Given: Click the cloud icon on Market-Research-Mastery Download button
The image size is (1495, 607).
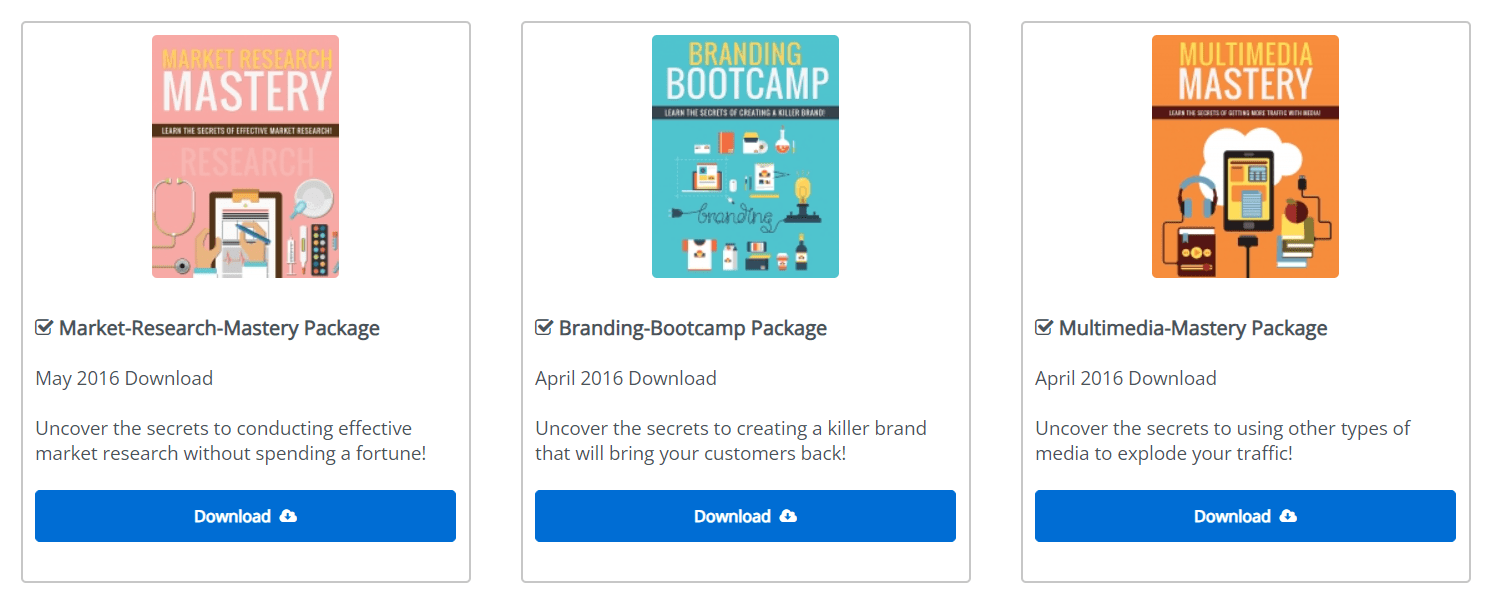Looking at the screenshot, I should click(288, 516).
